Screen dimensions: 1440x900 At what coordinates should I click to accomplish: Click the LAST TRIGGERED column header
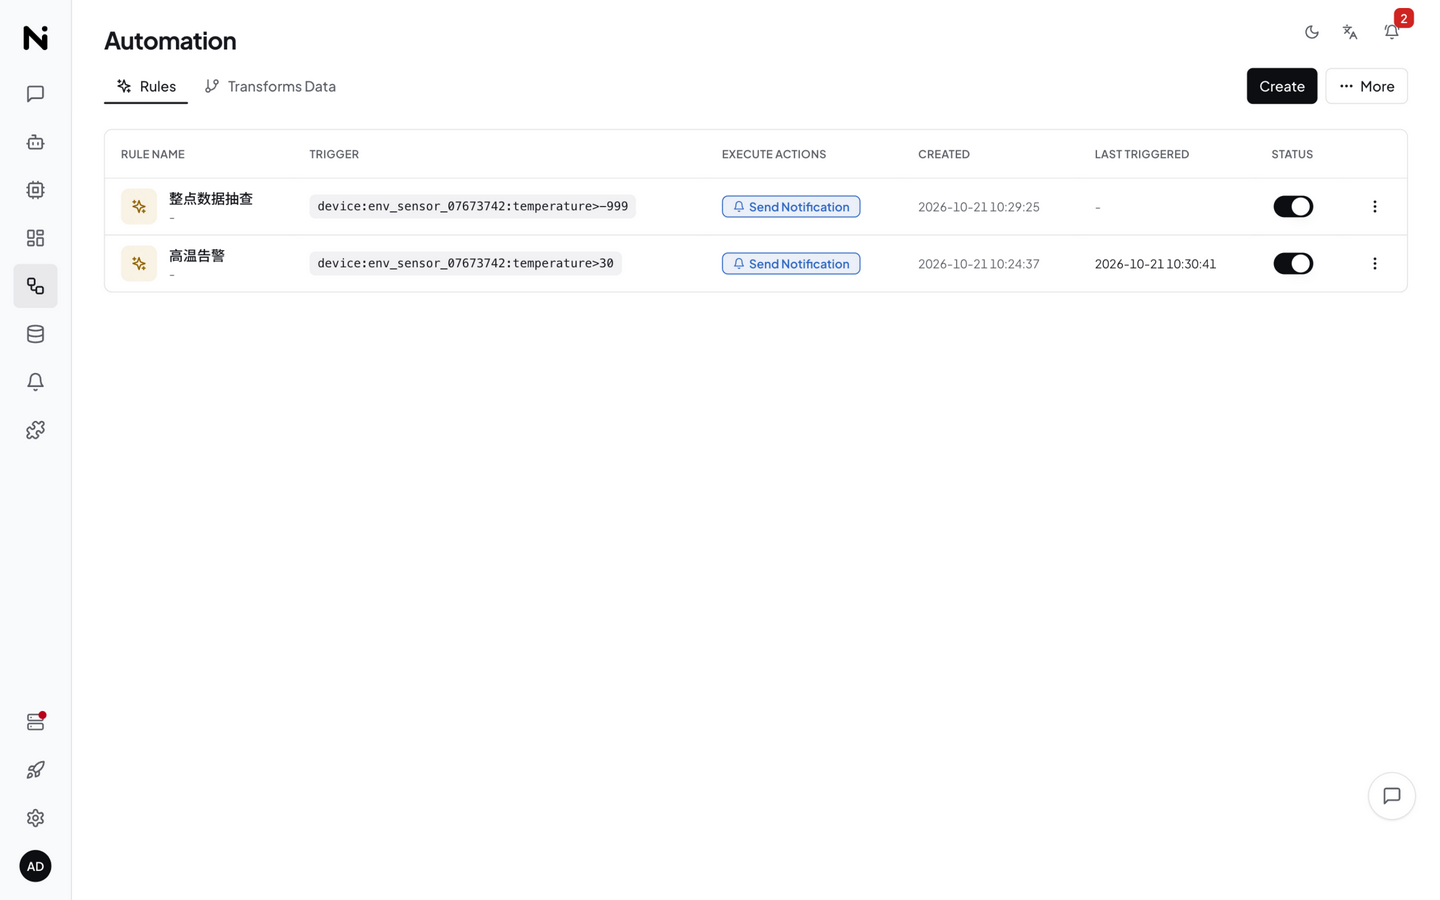[1142, 154]
